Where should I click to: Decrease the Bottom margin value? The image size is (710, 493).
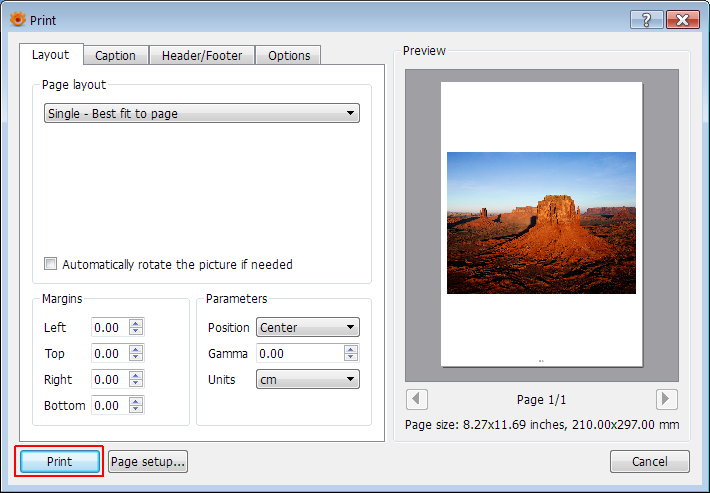136,410
